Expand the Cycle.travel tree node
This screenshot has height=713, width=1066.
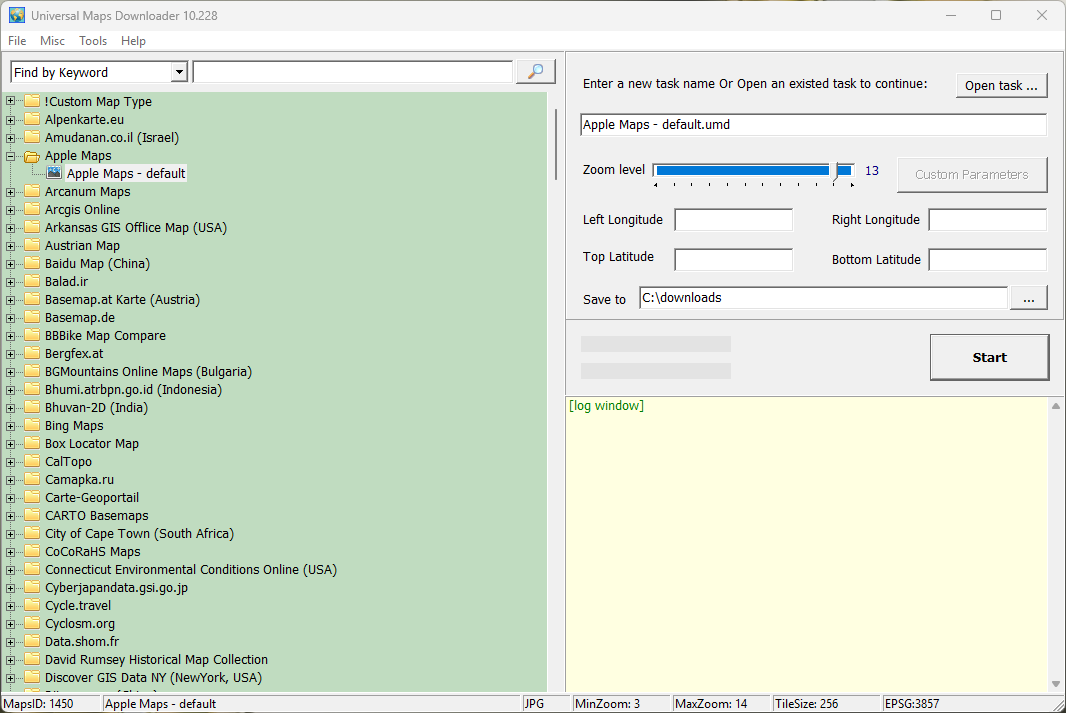click(x=11, y=606)
